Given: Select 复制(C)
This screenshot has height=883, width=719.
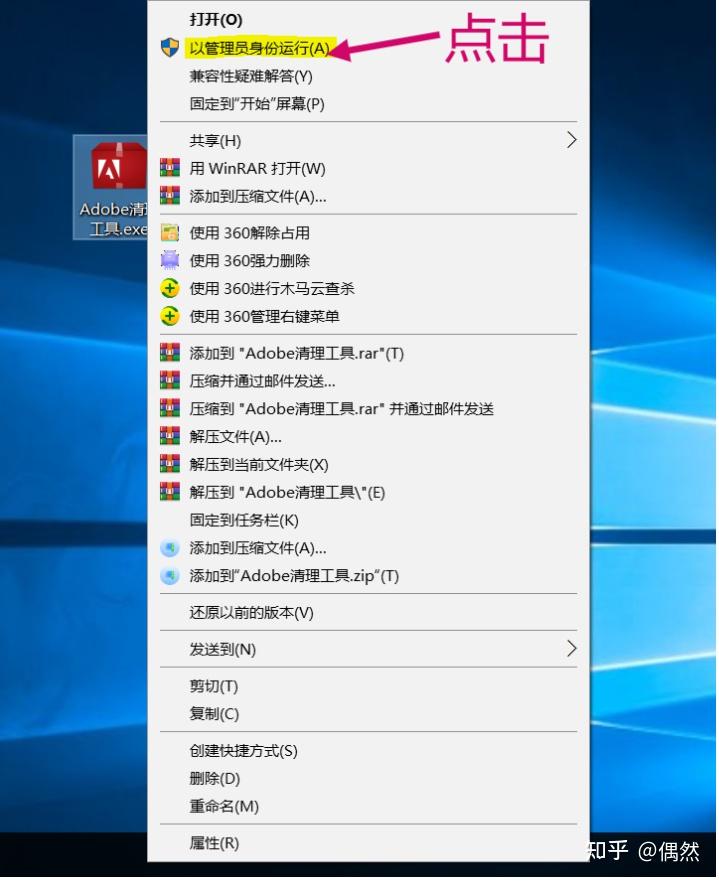Looking at the screenshot, I should coord(215,713).
